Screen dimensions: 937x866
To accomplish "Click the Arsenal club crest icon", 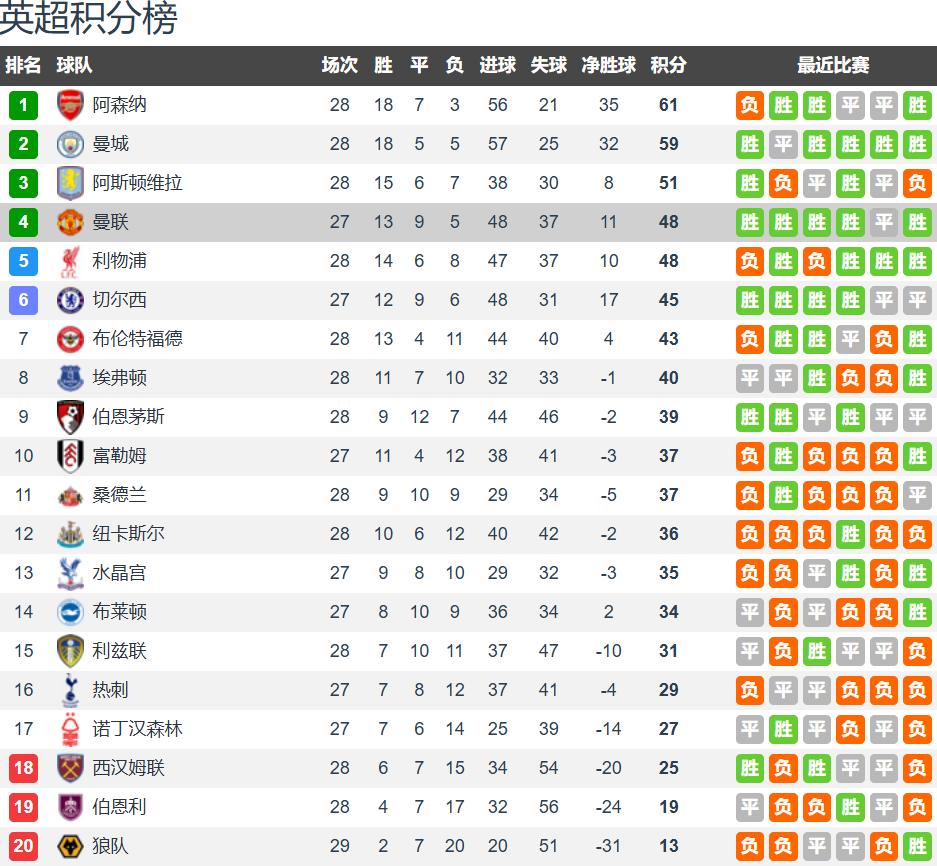I will pos(70,105).
